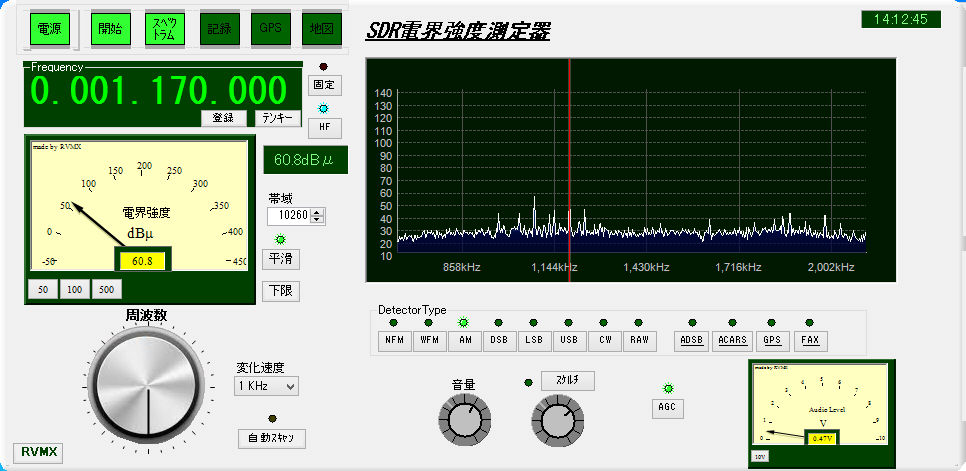Image resolution: width=966 pixels, height=471 pixels.
Task: Select the NFM detector mode
Action: point(393,340)
